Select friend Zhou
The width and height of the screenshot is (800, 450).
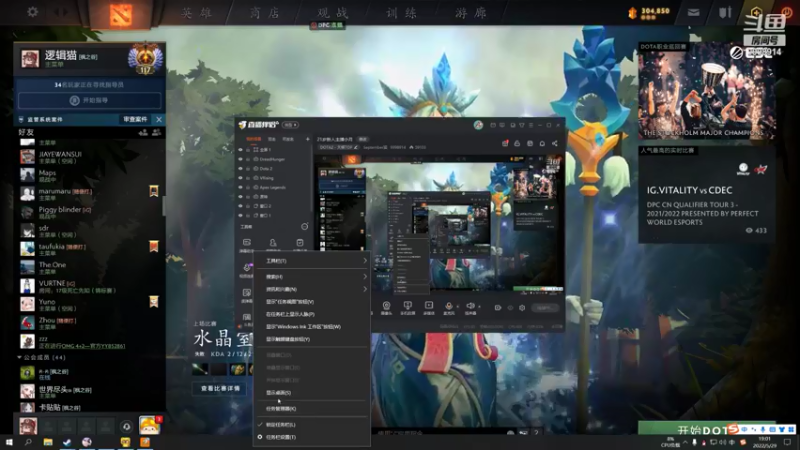coord(87,323)
